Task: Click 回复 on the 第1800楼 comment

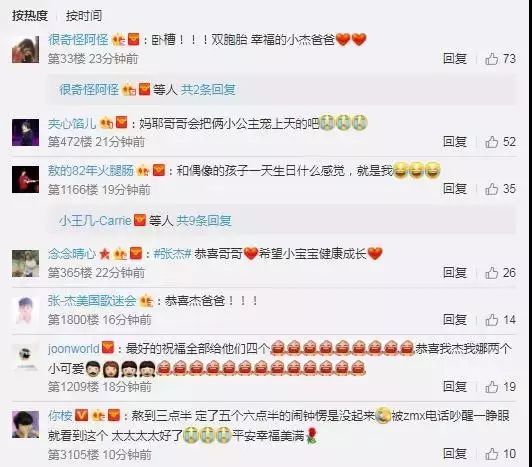Action: [x=455, y=320]
